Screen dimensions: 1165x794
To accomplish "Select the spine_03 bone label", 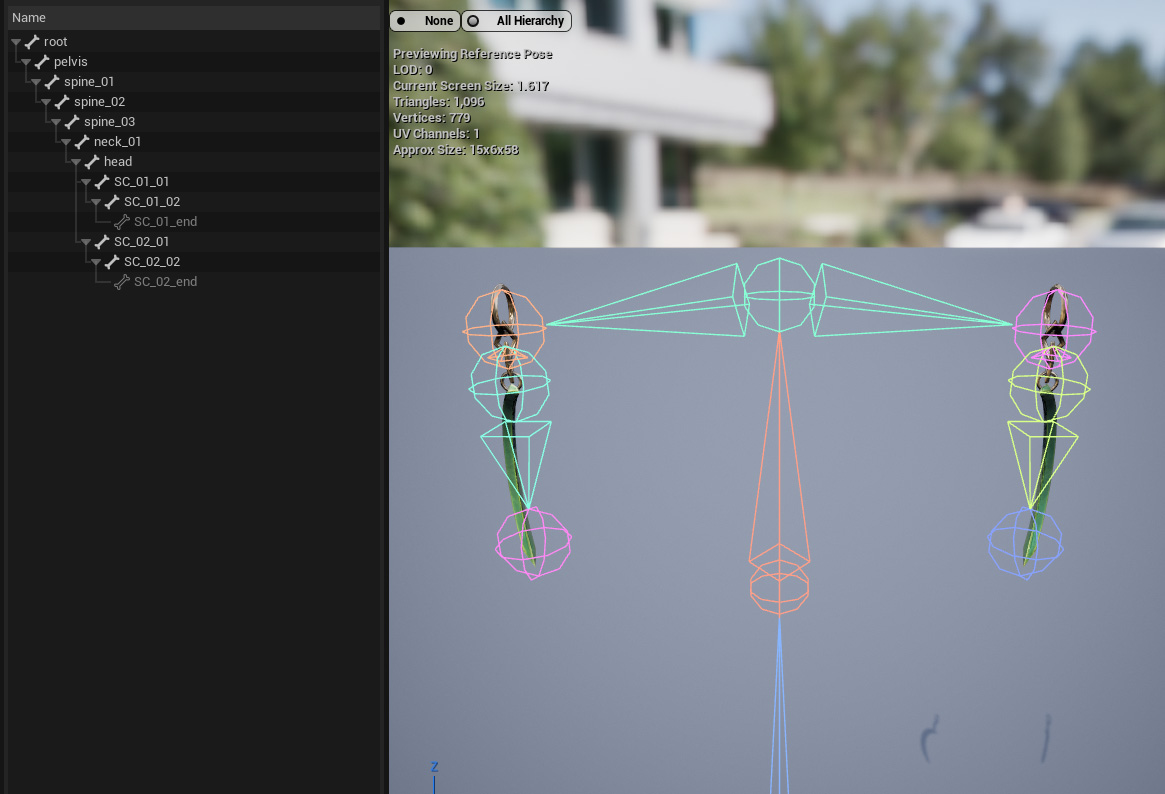I will coord(109,122).
